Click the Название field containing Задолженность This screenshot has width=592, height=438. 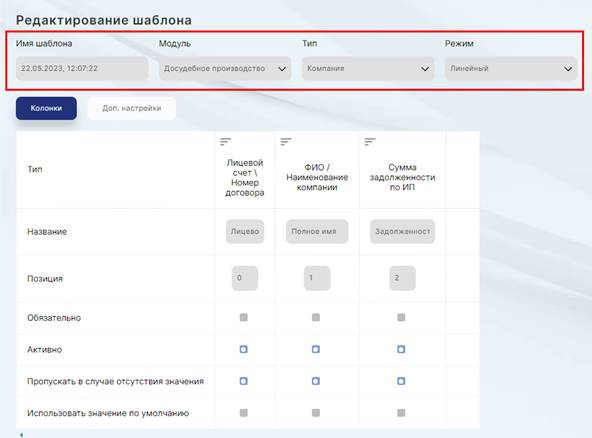click(402, 231)
